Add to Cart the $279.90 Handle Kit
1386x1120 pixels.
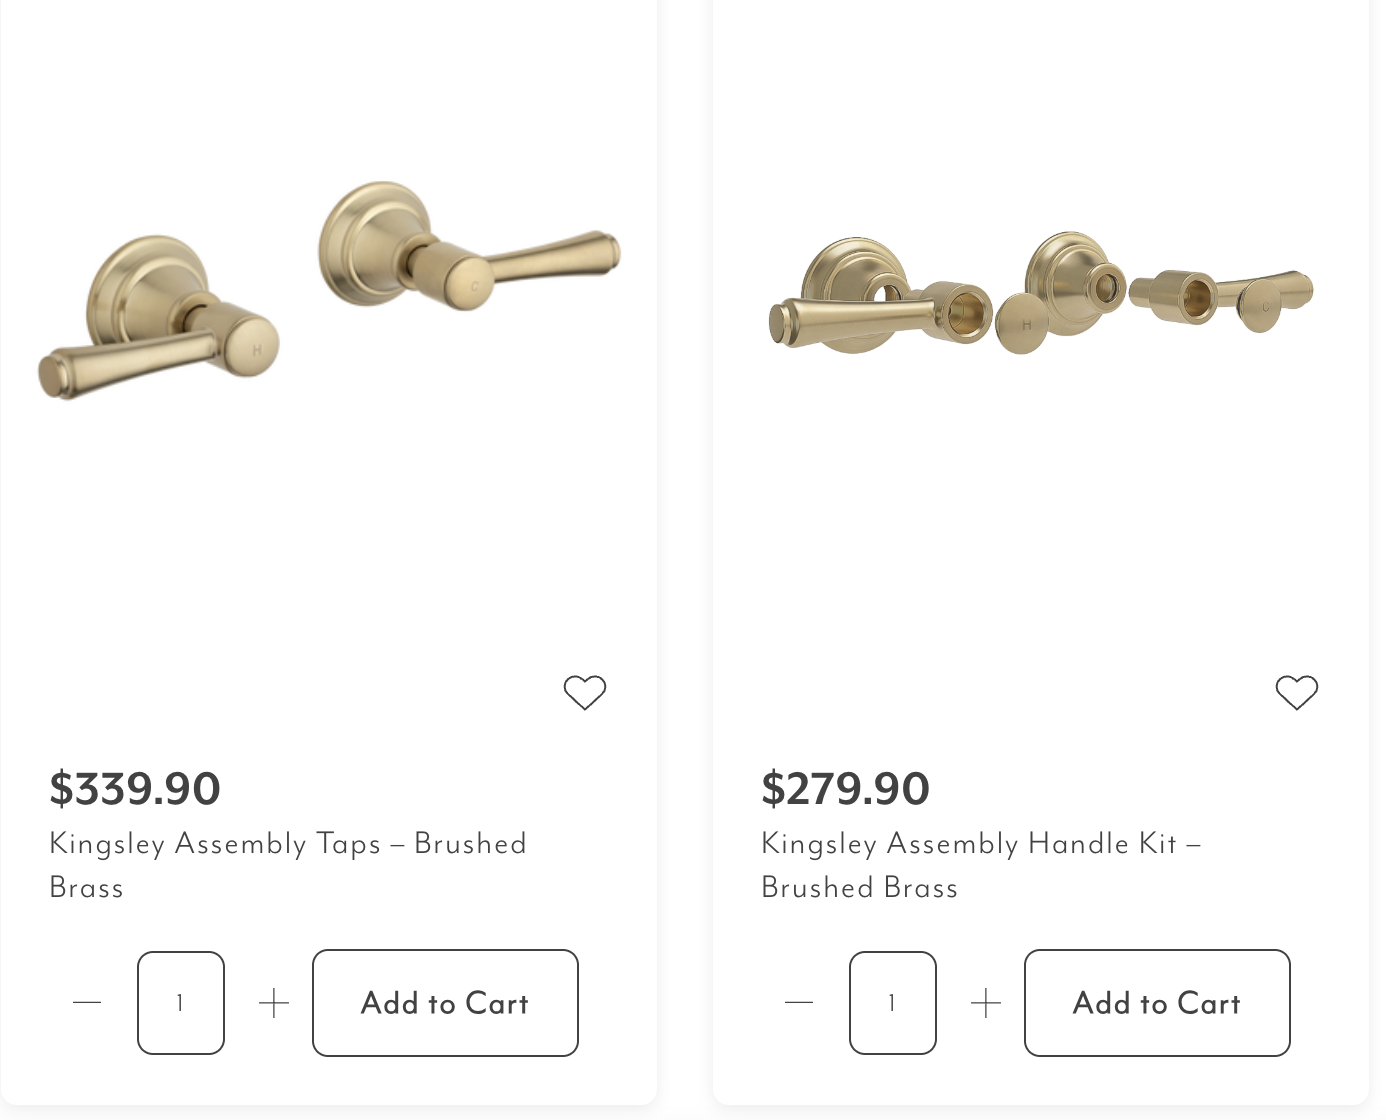(1157, 1002)
